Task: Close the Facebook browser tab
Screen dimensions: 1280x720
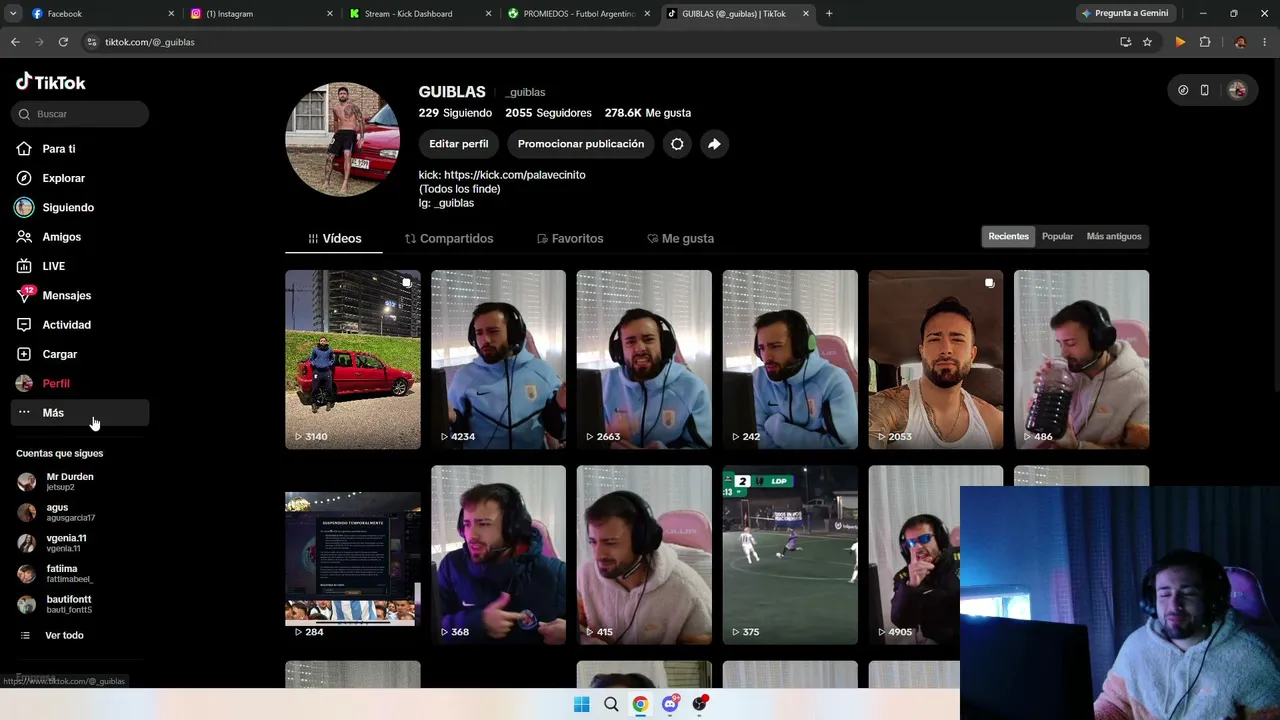Action: [171, 14]
